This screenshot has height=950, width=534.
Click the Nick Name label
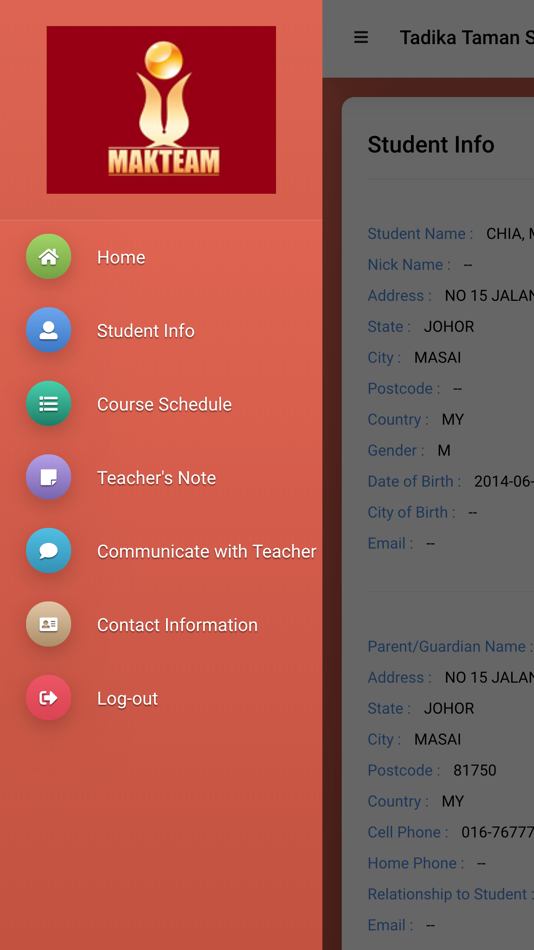point(409,264)
